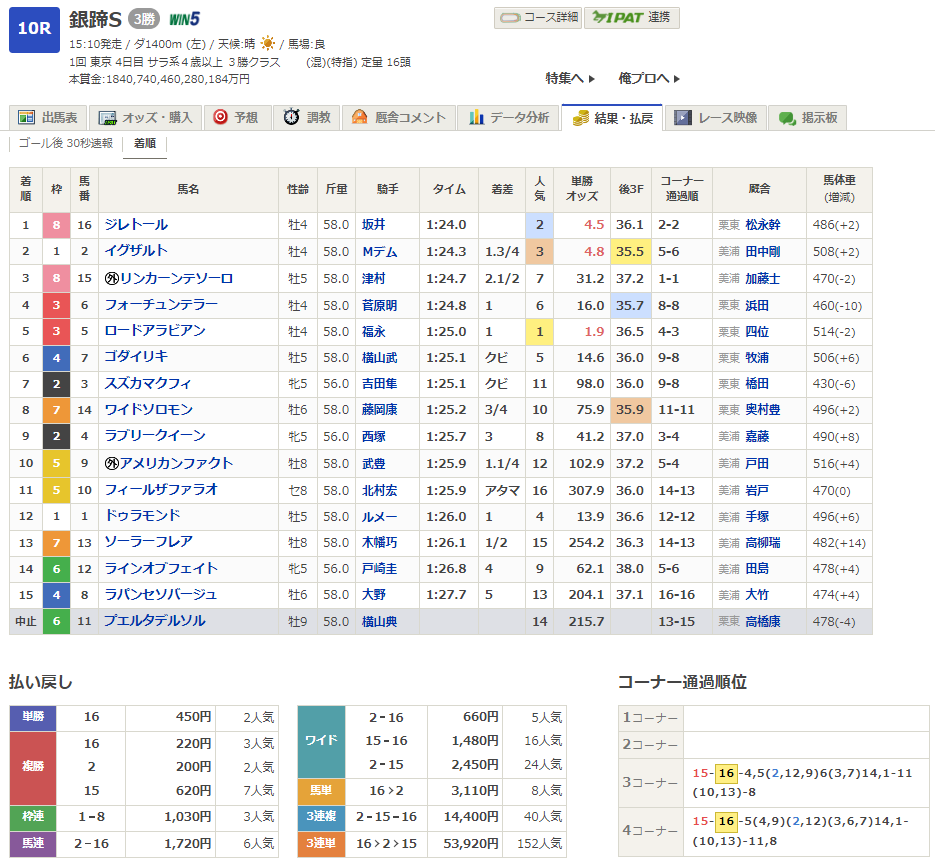
Task: Click the IPAT連携 button
Action: point(631,18)
